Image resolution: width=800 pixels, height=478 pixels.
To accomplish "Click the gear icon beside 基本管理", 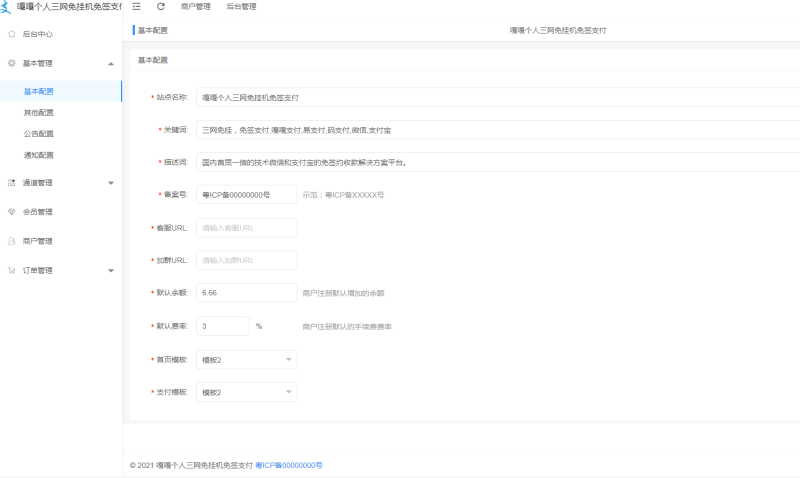I will pyautogui.click(x=12, y=63).
